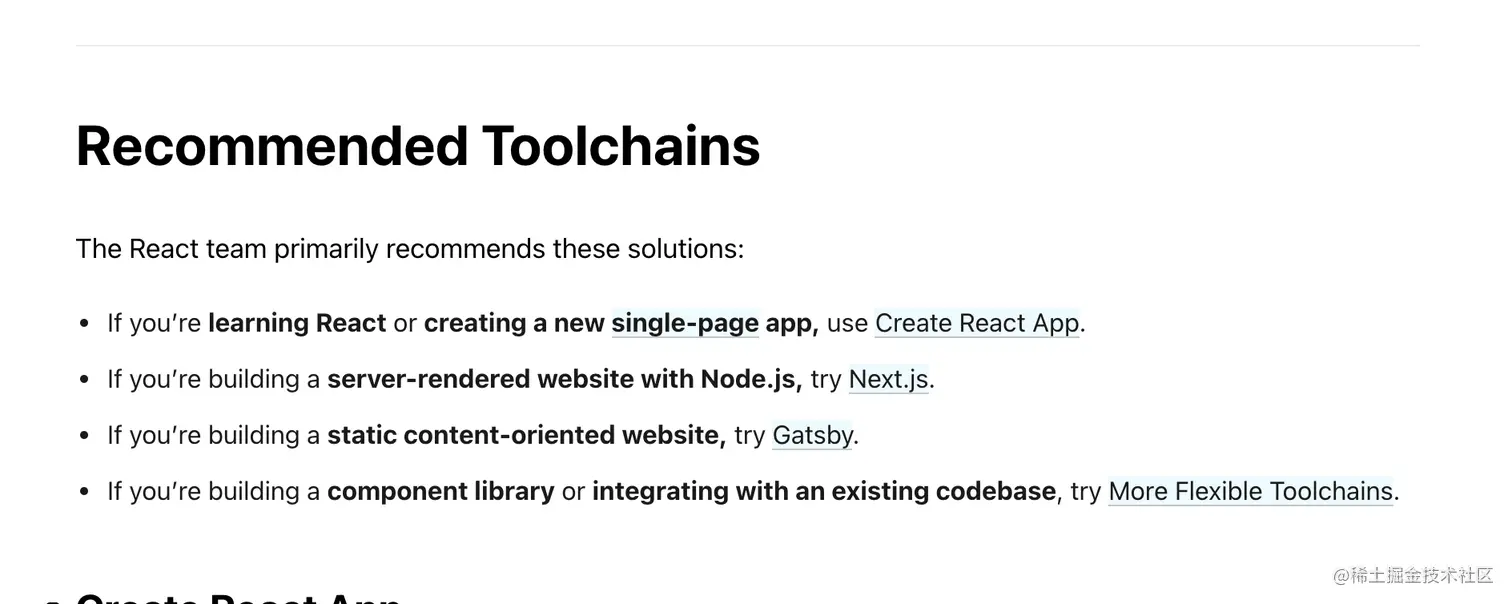Click the bullet before the "static content-oriented" item
The image size is (1512, 604).
click(x=84, y=436)
